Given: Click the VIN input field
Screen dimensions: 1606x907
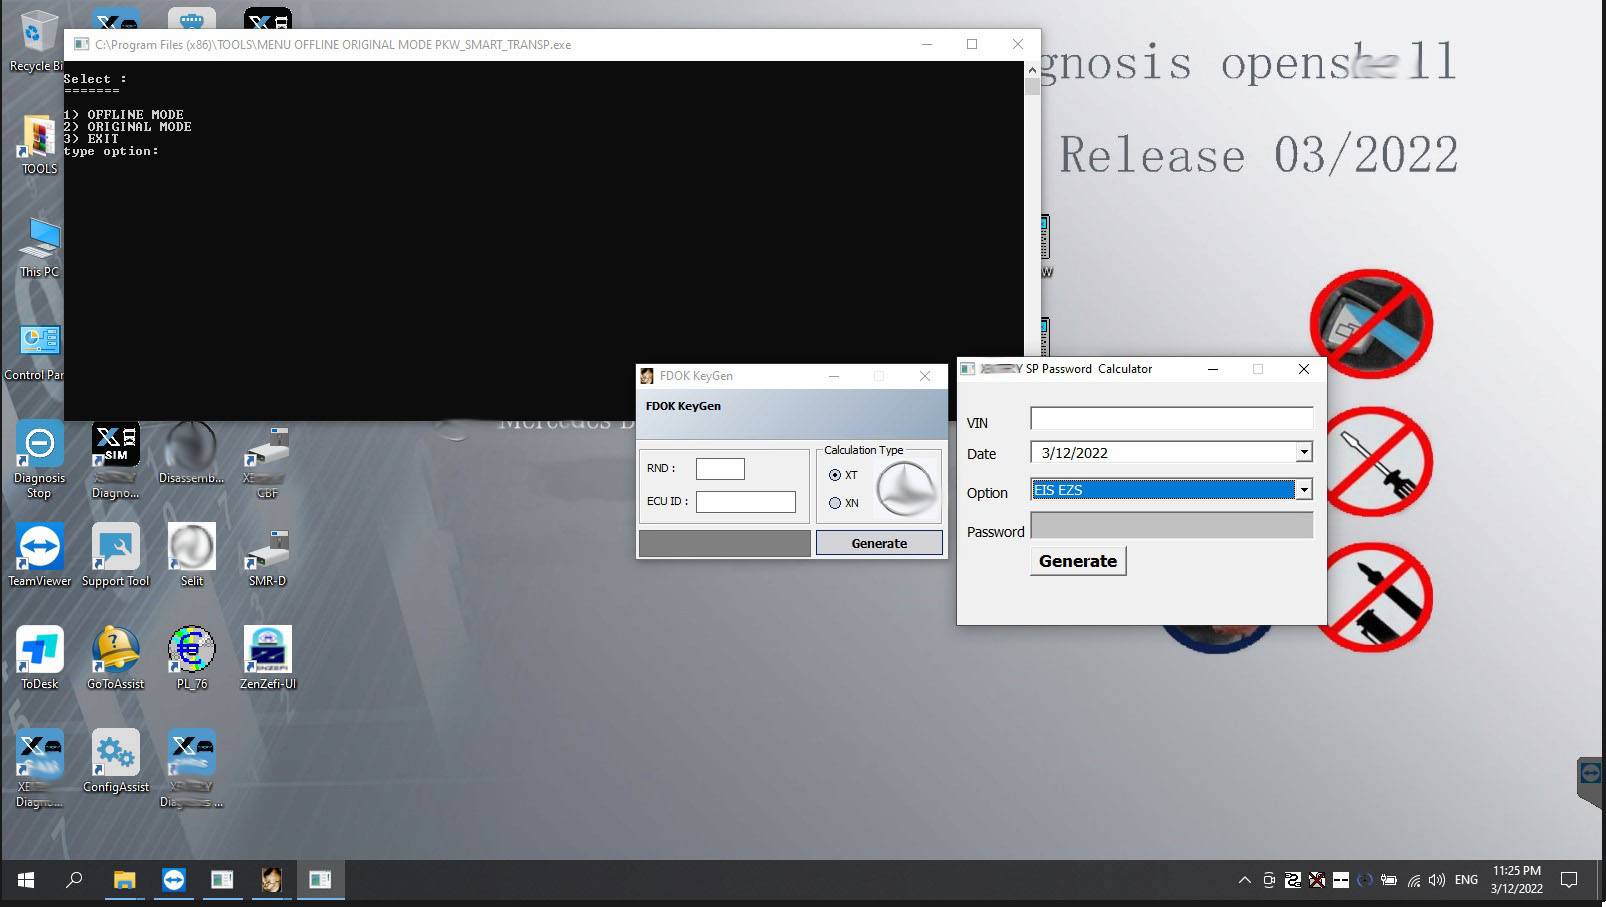Looking at the screenshot, I should point(1171,418).
